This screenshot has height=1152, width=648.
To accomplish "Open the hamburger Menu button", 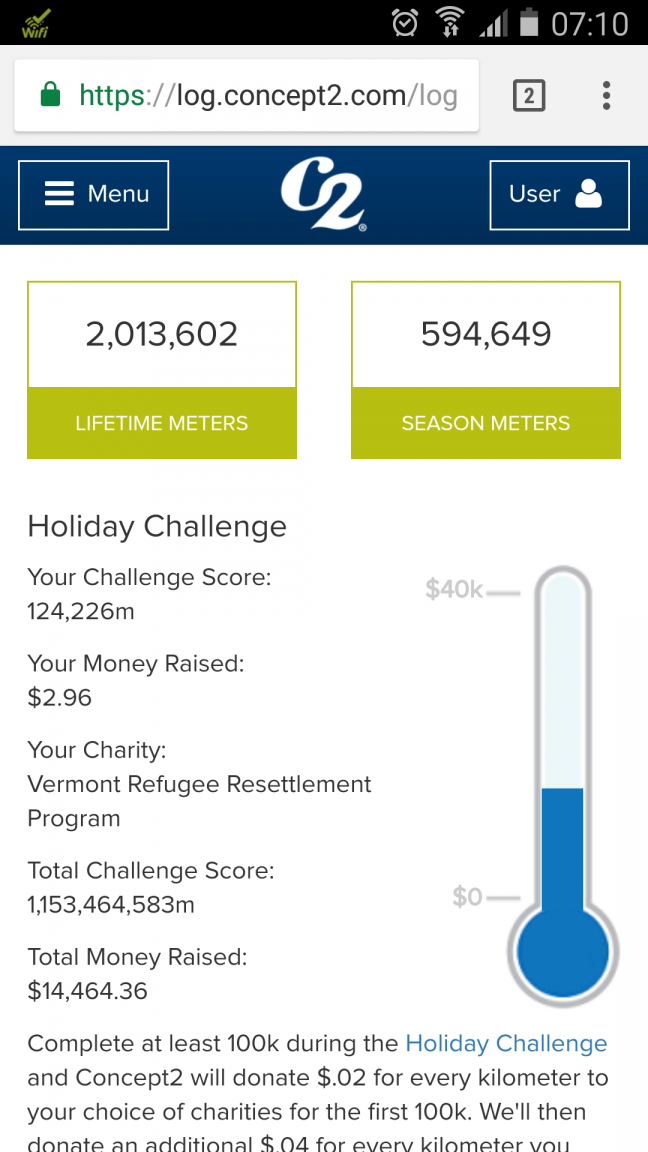I will pos(93,195).
